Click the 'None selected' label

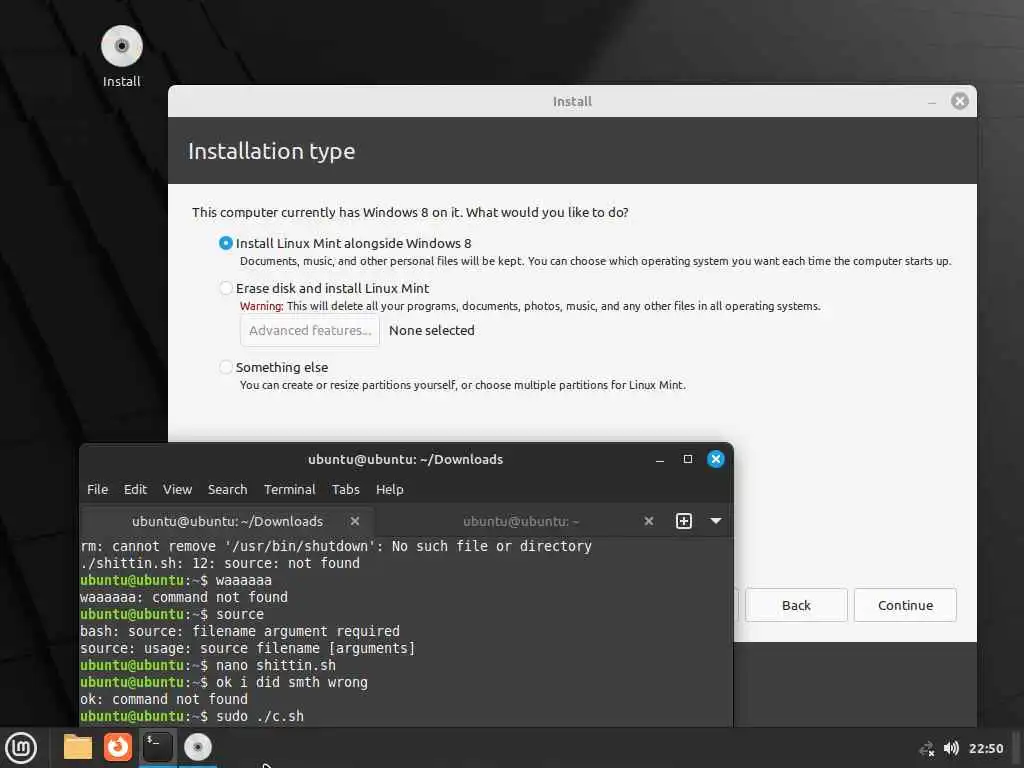click(432, 330)
